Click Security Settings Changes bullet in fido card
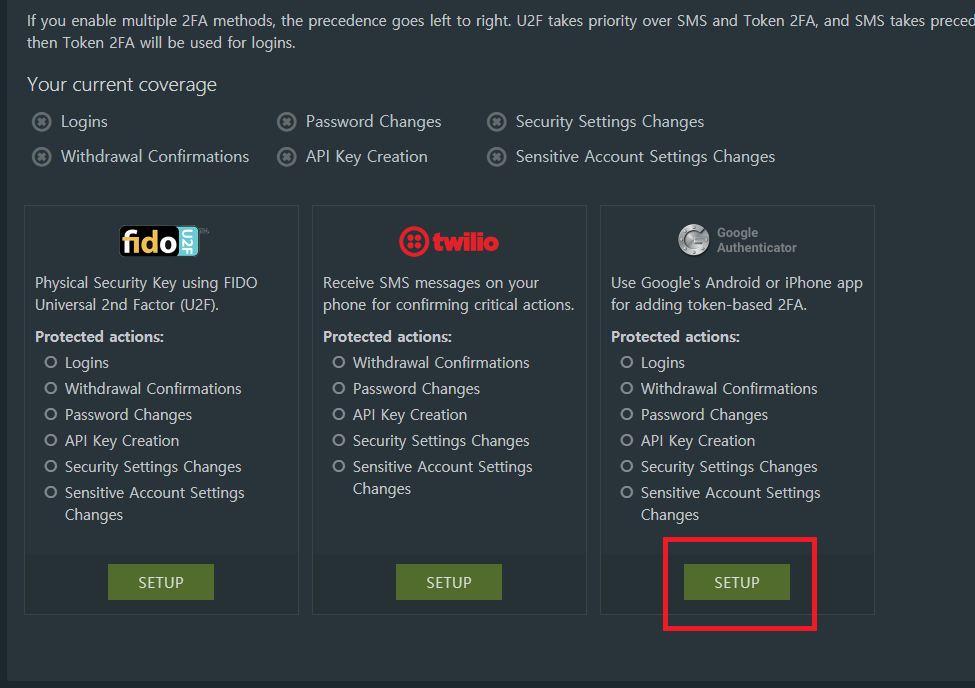 coord(51,467)
